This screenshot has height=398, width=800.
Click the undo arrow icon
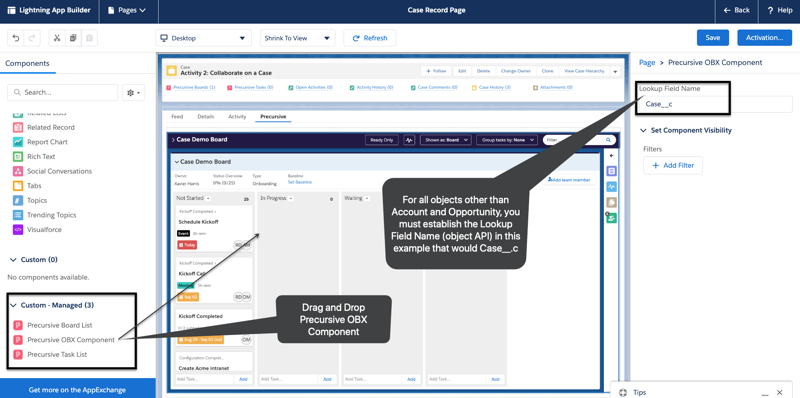coord(16,38)
